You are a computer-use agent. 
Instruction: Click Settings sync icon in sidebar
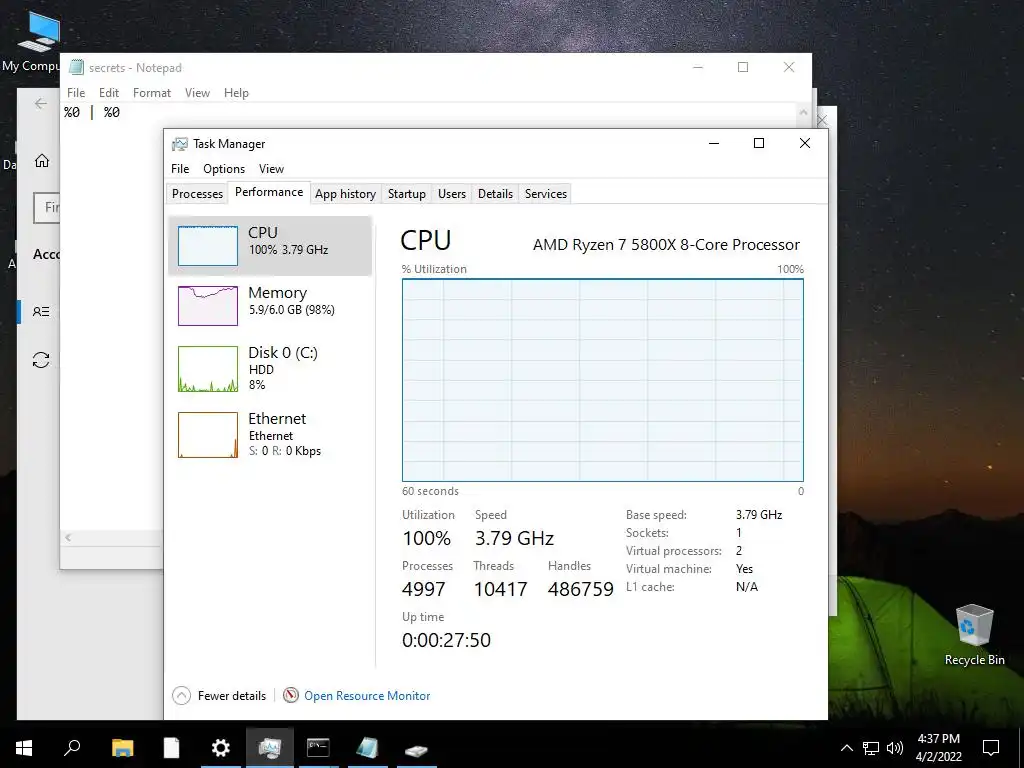tap(41, 360)
